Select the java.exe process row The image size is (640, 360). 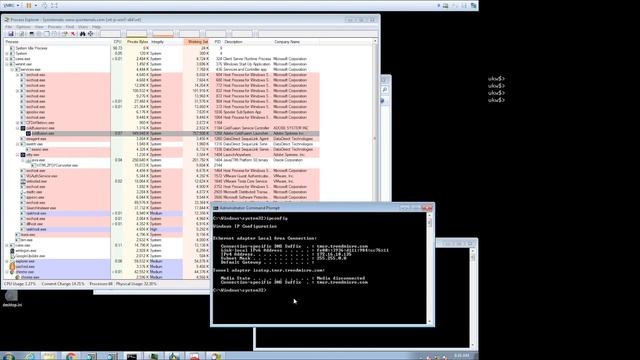click(161, 160)
